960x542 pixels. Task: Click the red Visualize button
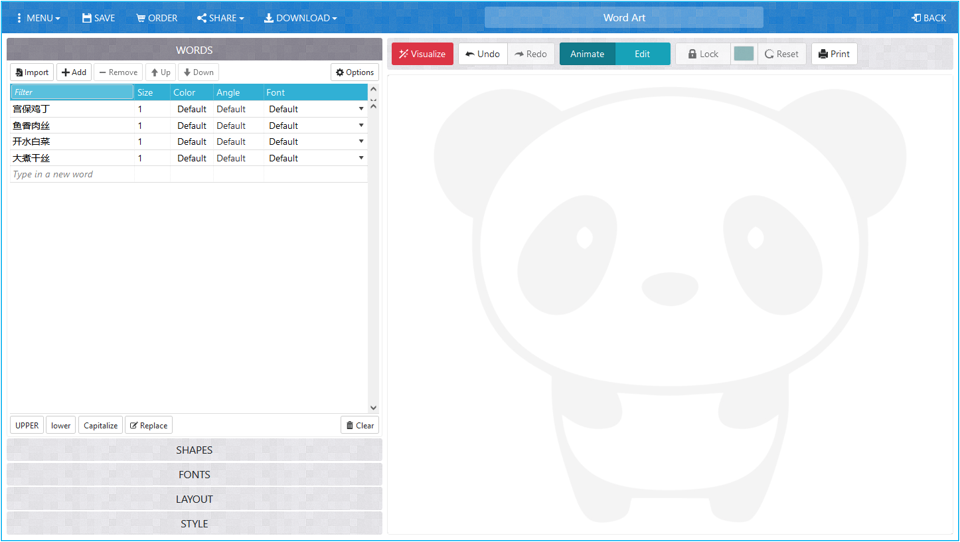(422, 54)
